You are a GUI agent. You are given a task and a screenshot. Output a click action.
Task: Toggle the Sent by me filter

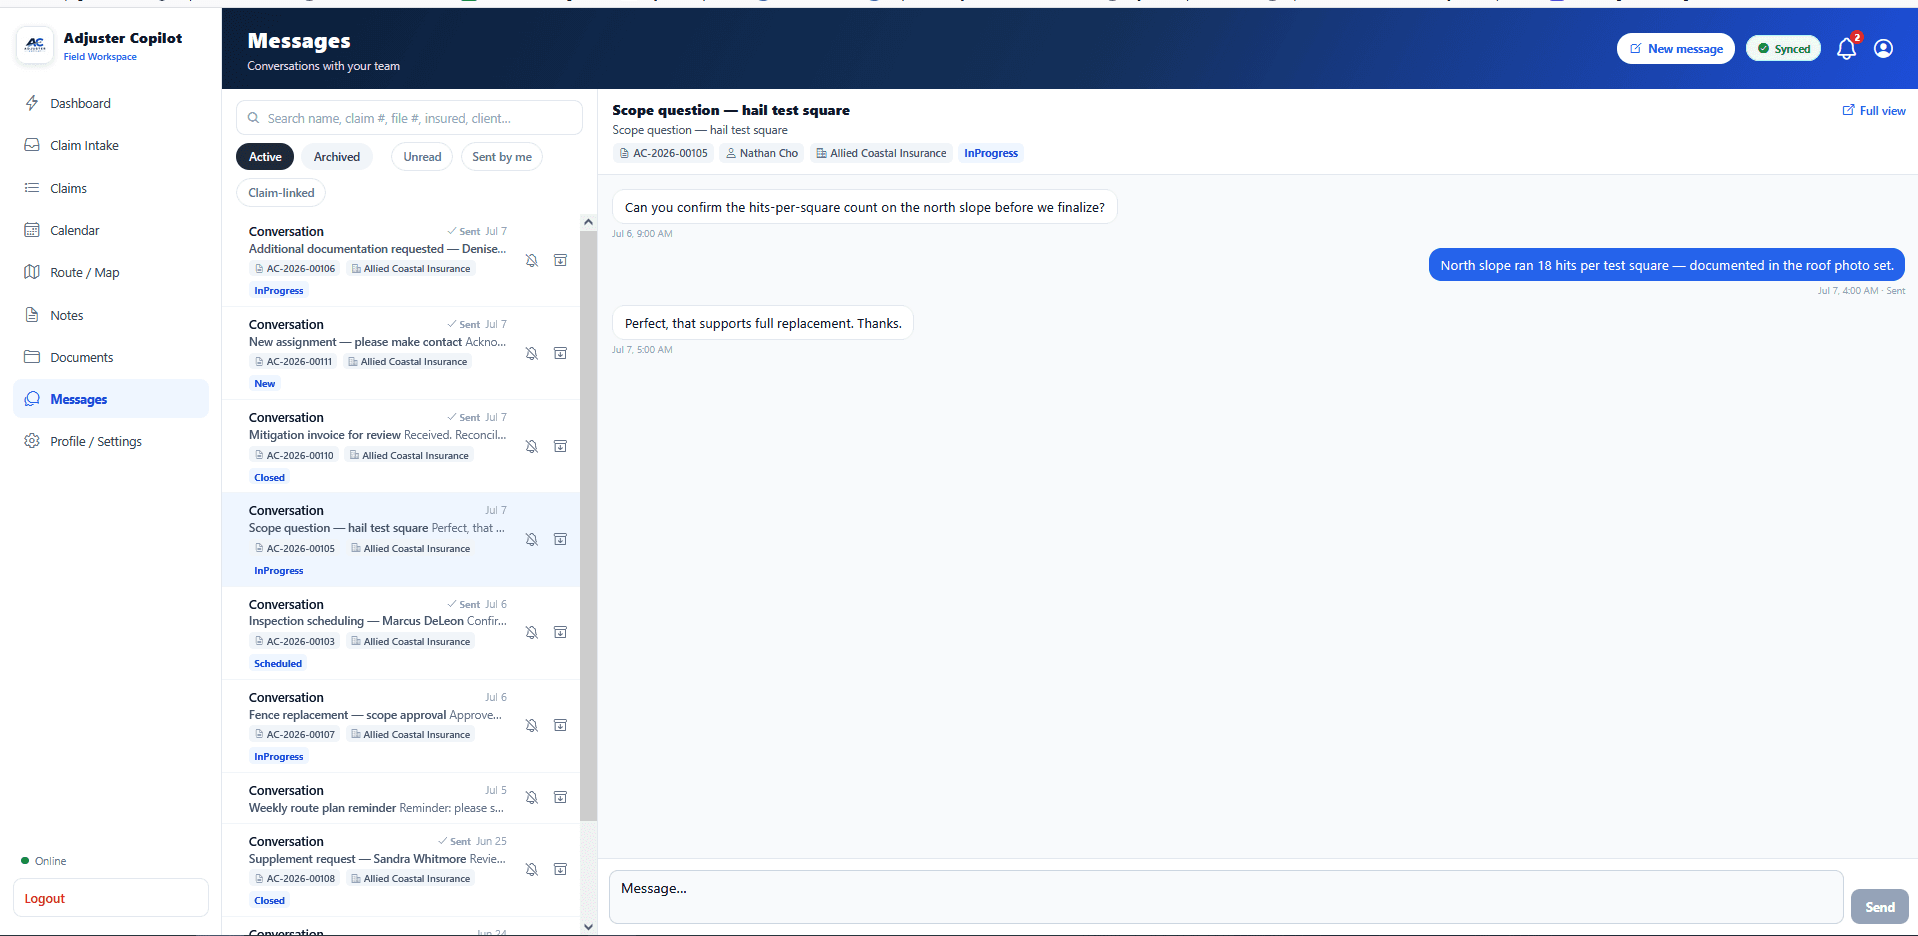pos(502,156)
